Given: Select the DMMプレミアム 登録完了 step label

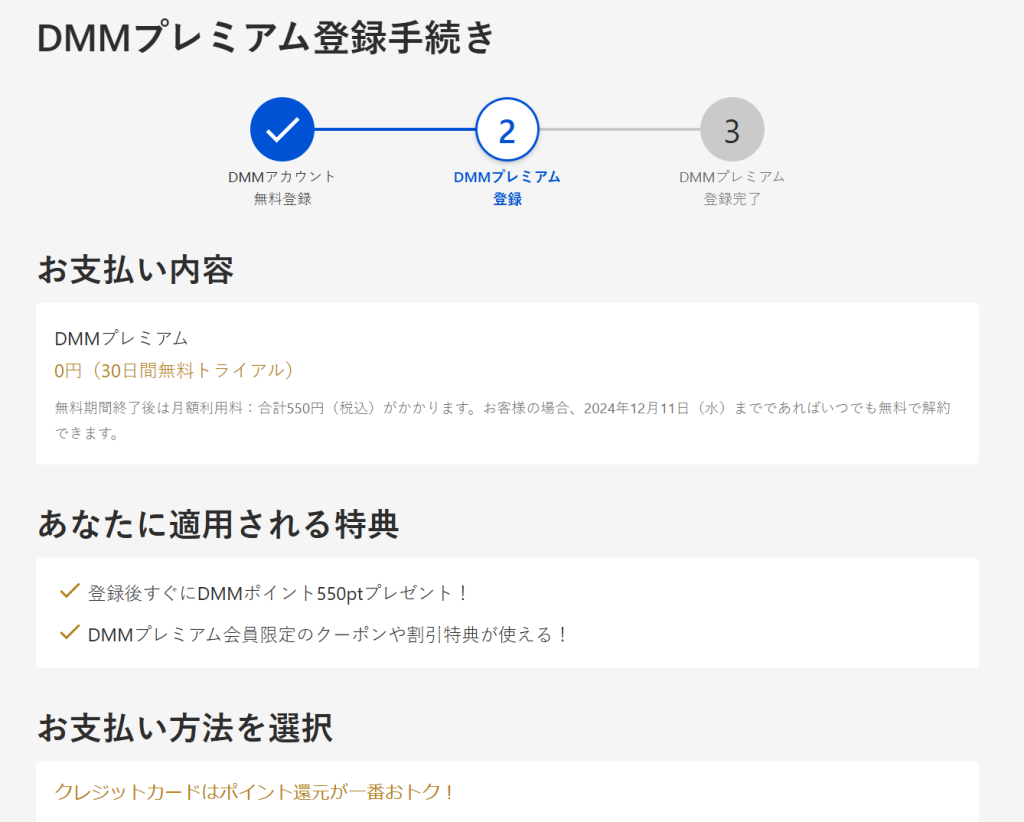Looking at the screenshot, I should (732, 187).
